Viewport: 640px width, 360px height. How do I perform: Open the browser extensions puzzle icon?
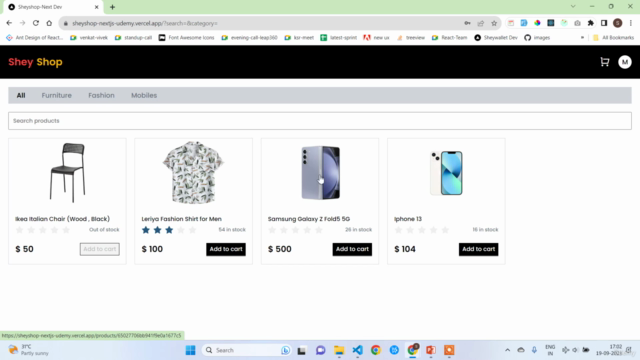(x=591, y=23)
